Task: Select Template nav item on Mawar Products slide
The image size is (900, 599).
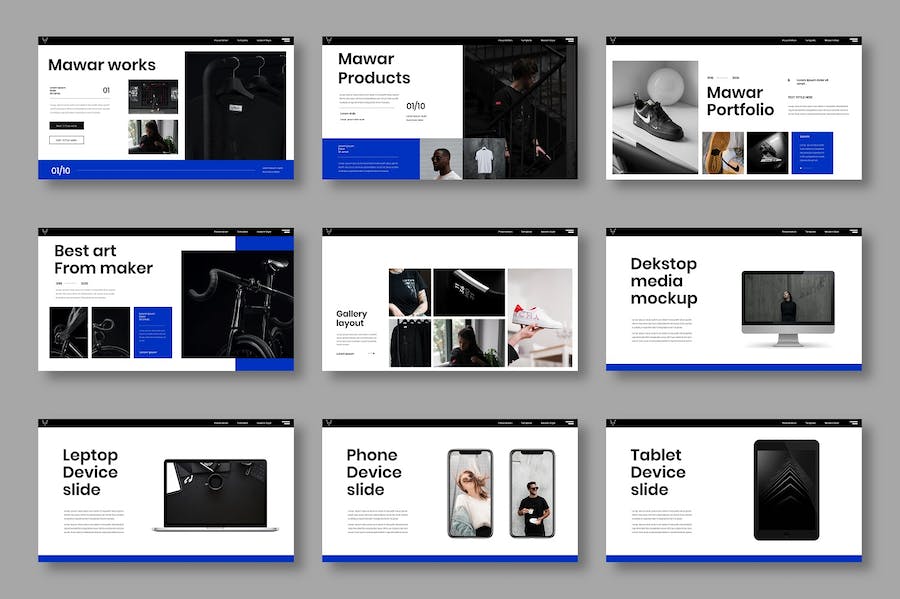Action: pyautogui.click(x=526, y=41)
